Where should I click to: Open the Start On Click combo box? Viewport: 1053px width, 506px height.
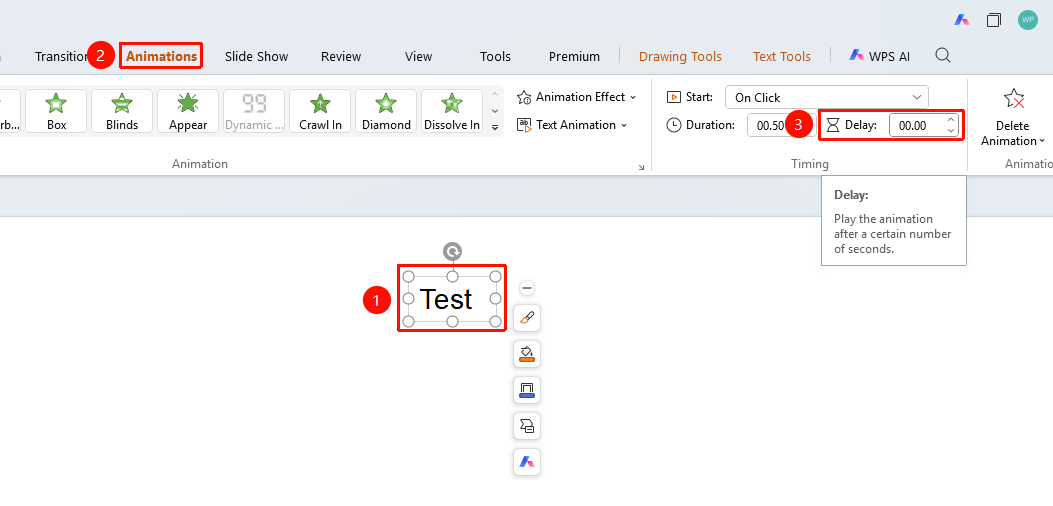click(827, 97)
